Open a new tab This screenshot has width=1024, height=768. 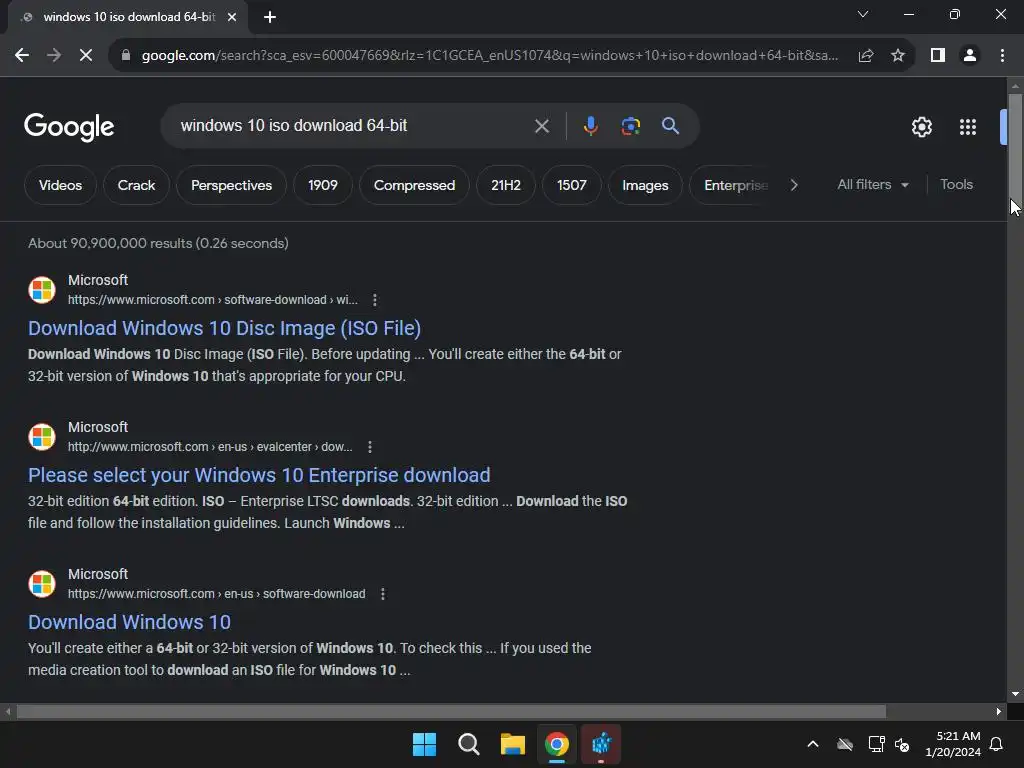point(270,17)
